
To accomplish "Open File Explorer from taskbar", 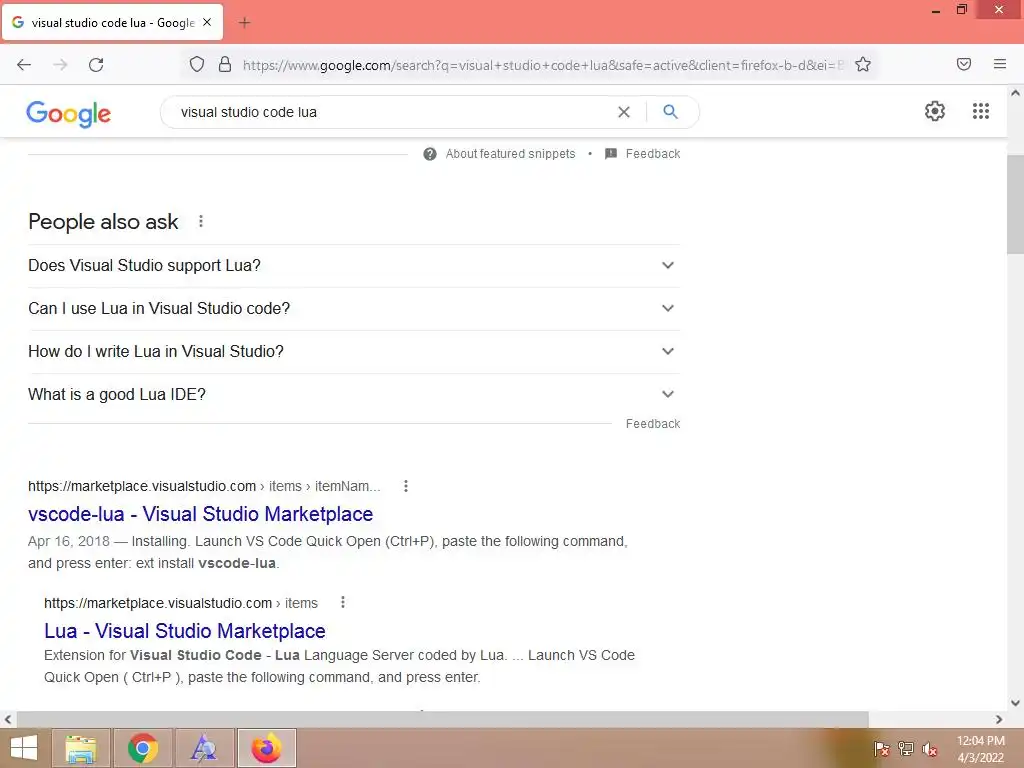I will pos(80,748).
